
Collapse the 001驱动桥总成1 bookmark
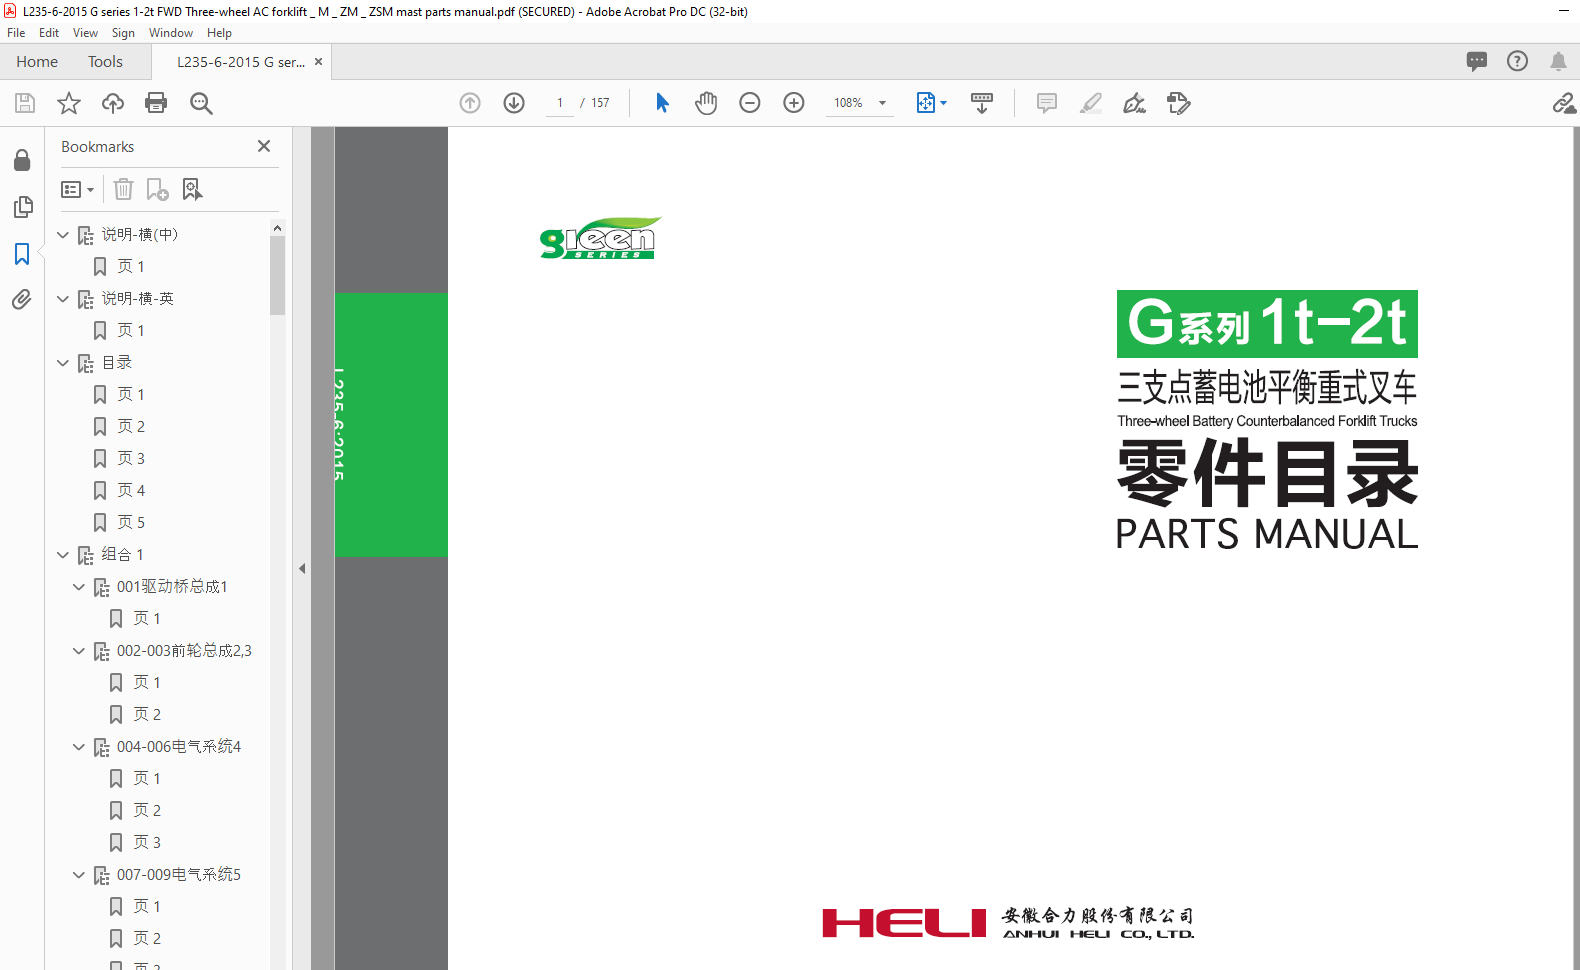click(x=79, y=587)
